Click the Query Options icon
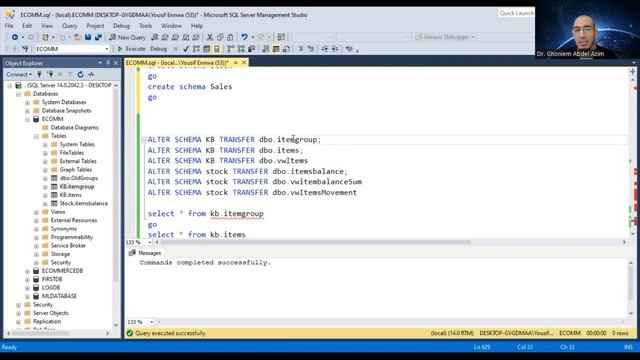The image size is (640, 360). pos(207,49)
